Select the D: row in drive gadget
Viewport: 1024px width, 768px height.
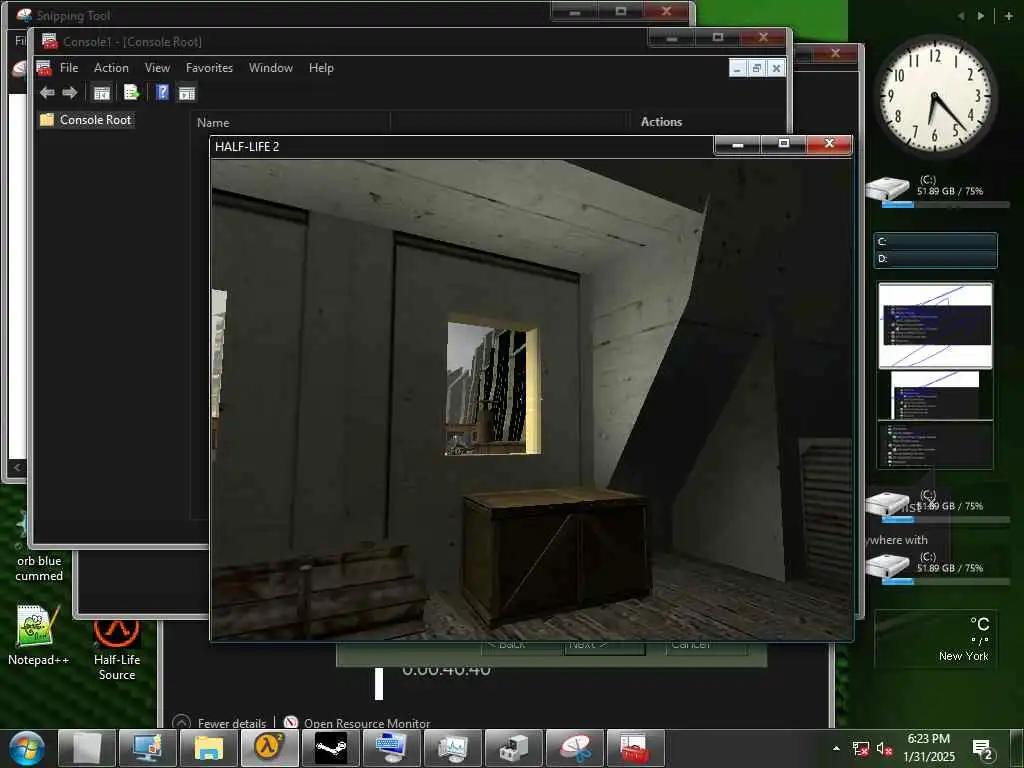[936, 259]
